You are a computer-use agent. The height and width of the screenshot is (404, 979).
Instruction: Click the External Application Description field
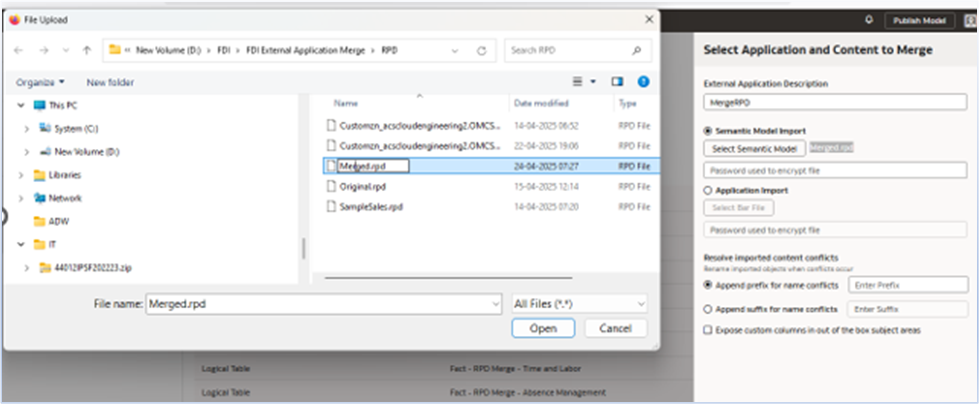coord(835,102)
